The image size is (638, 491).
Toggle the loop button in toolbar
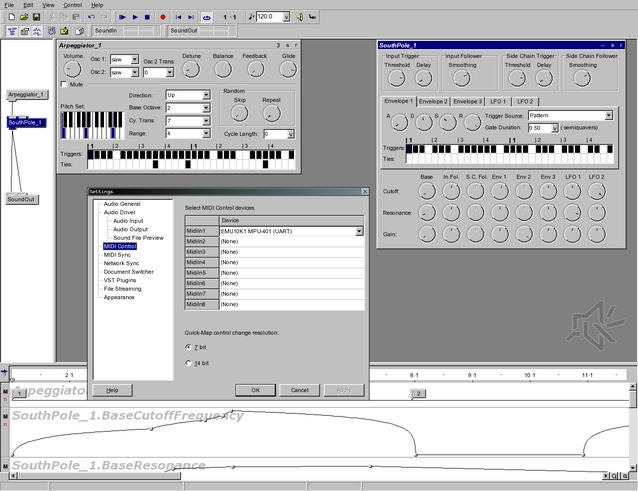coord(206,17)
